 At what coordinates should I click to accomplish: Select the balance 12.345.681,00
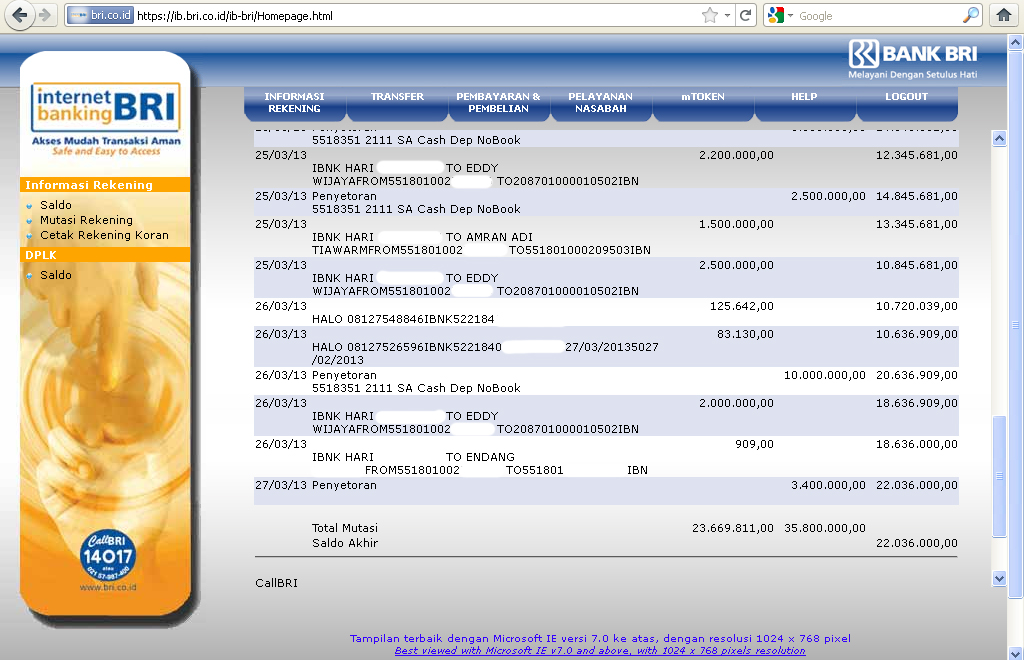click(917, 155)
